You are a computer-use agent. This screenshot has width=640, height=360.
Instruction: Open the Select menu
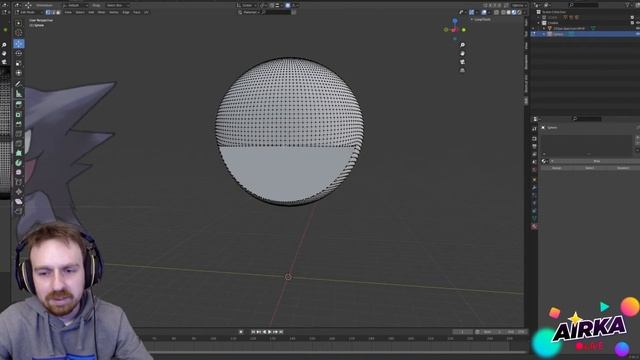tap(80, 12)
